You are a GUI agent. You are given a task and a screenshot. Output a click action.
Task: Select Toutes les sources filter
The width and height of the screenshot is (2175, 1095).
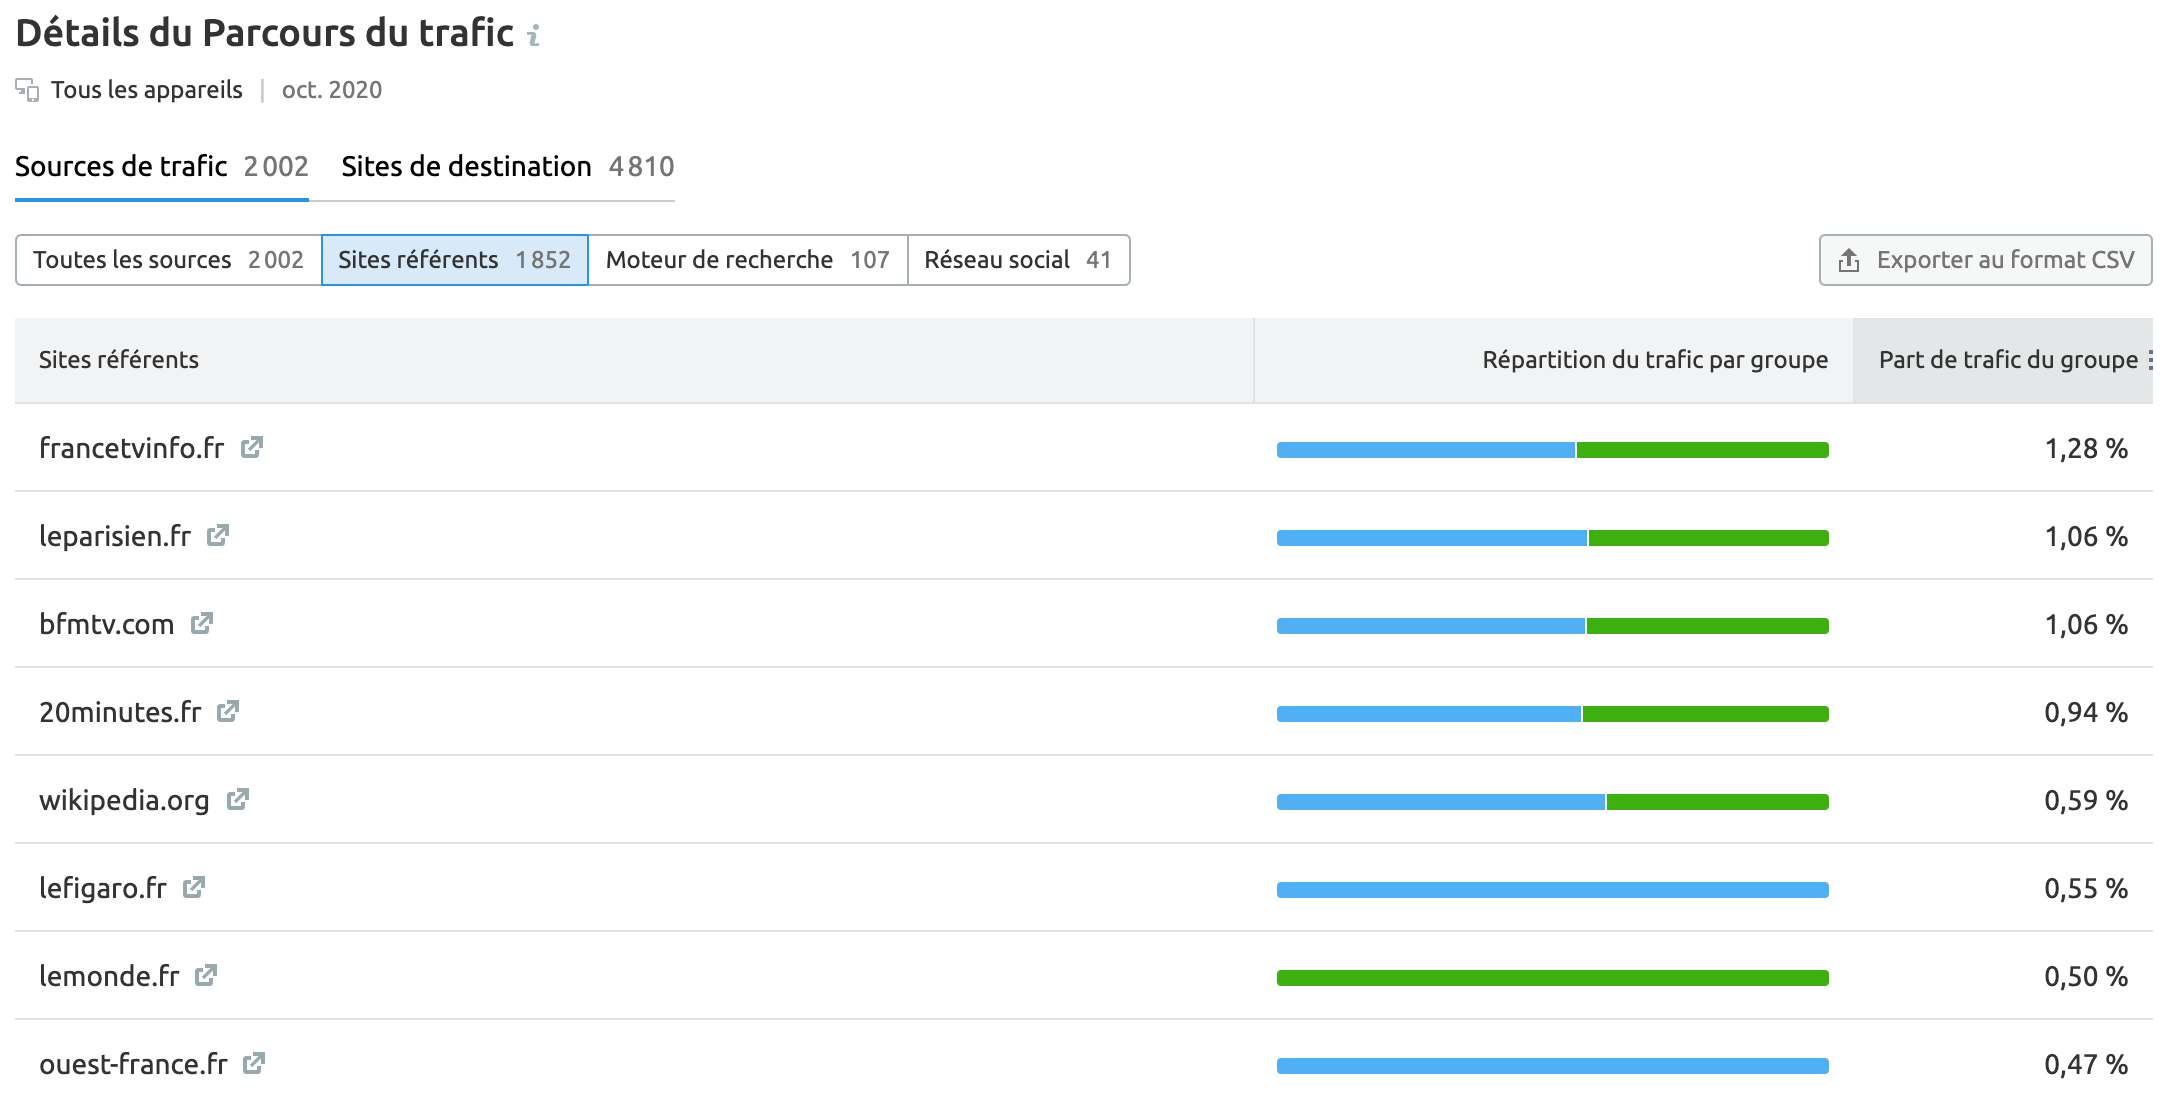168,260
